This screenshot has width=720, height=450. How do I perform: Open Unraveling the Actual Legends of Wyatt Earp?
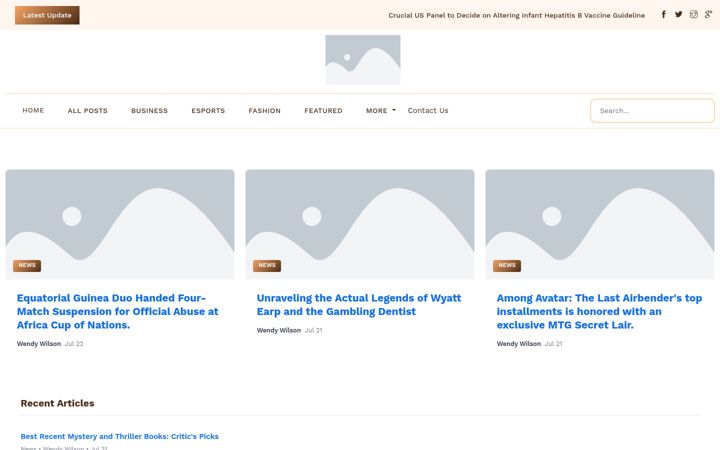pyautogui.click(x=359, y=305)
